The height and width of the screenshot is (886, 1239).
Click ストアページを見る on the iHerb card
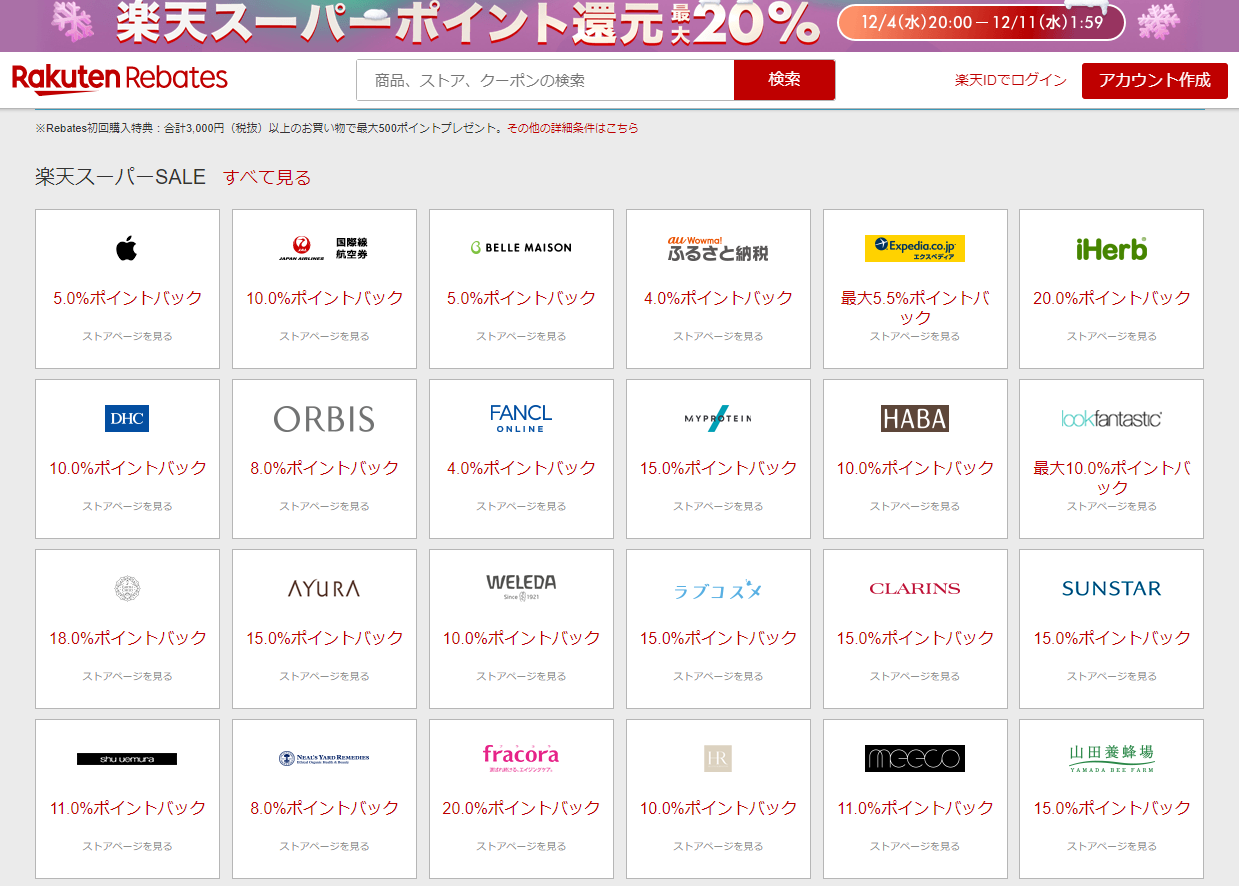tap(1112, 337)
